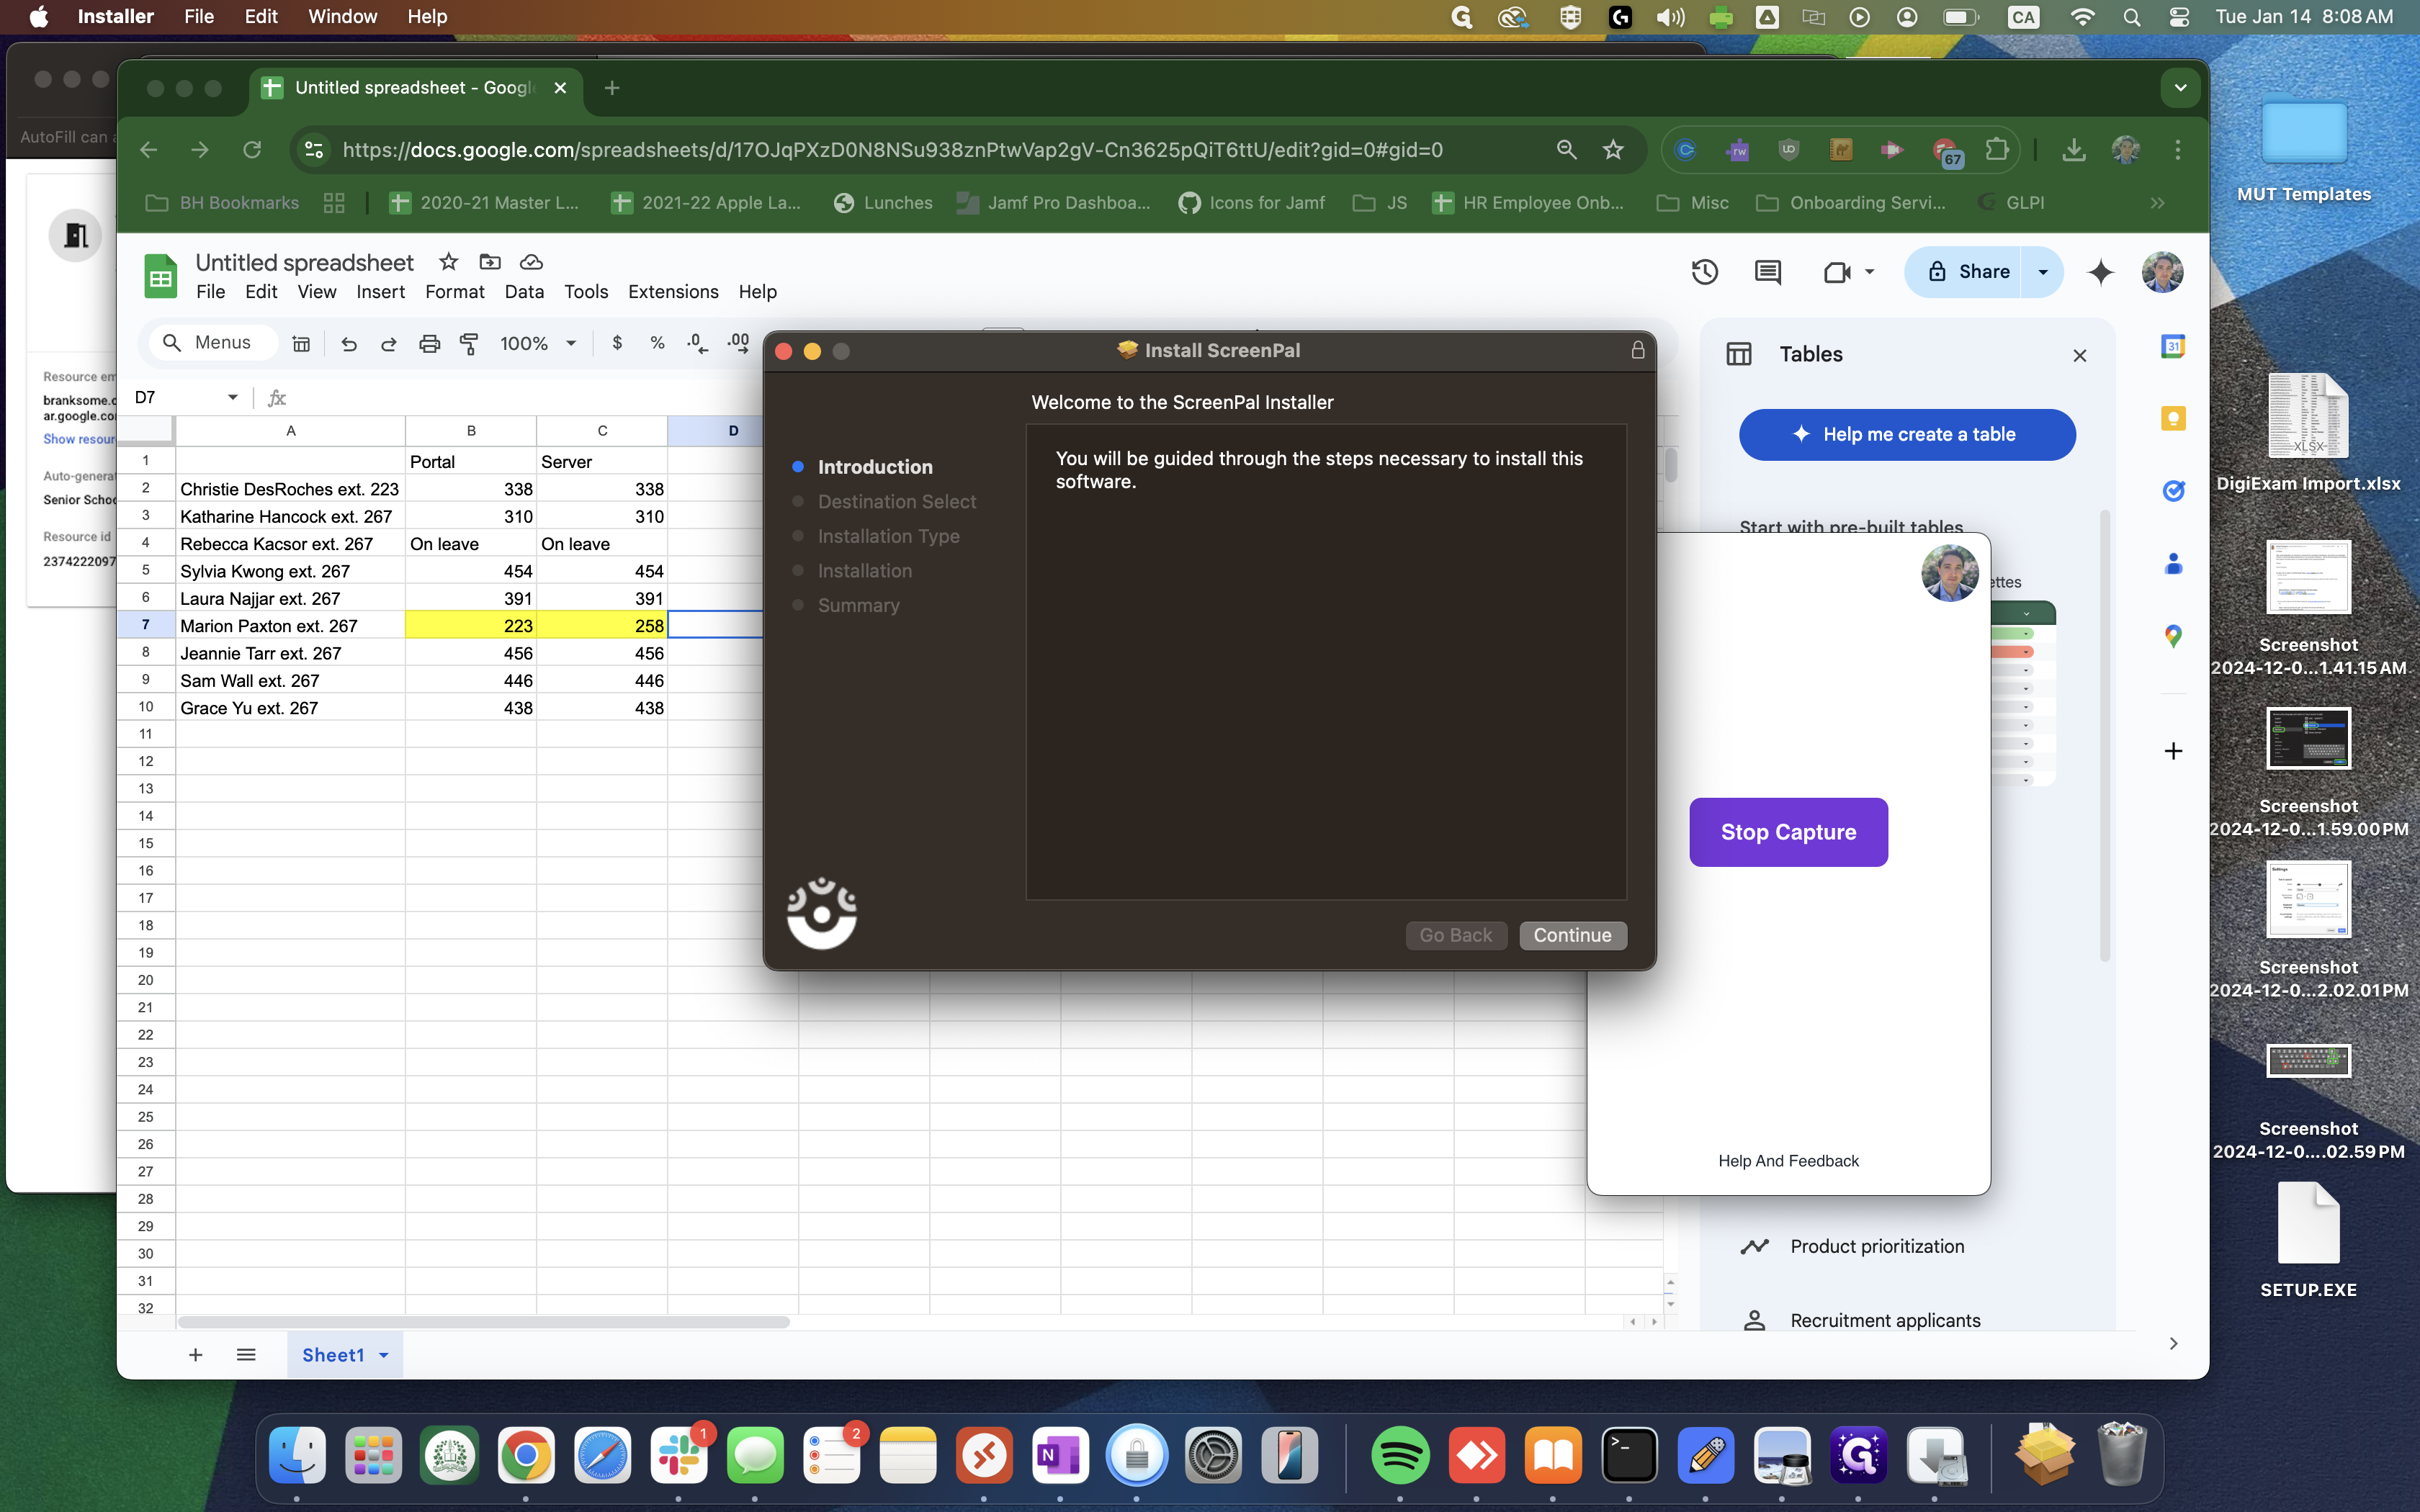Apply percent format icon

(x=657, y=343)
